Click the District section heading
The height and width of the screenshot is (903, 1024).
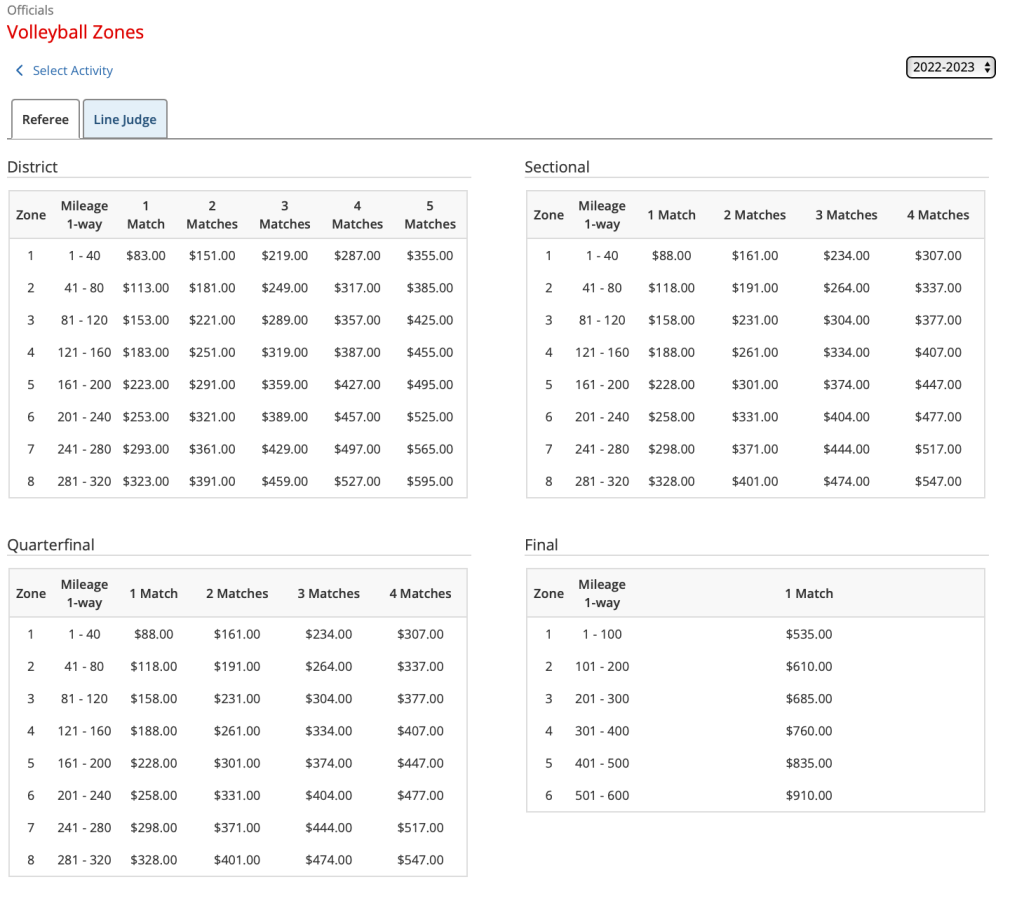click(32, 167)
